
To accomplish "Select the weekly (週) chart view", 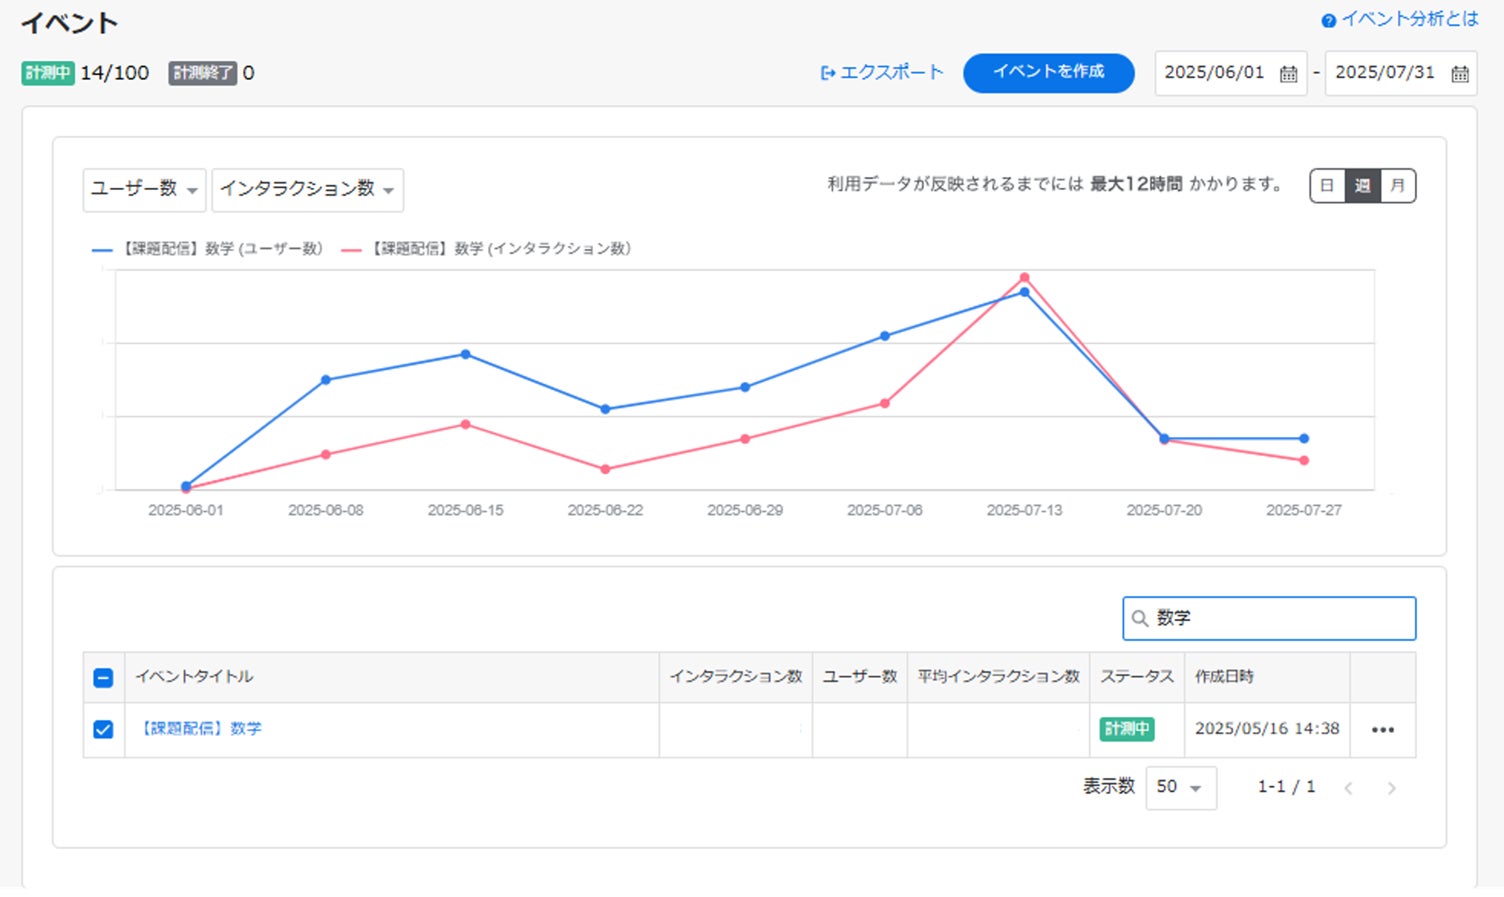I will click(x=1362, y=186).
